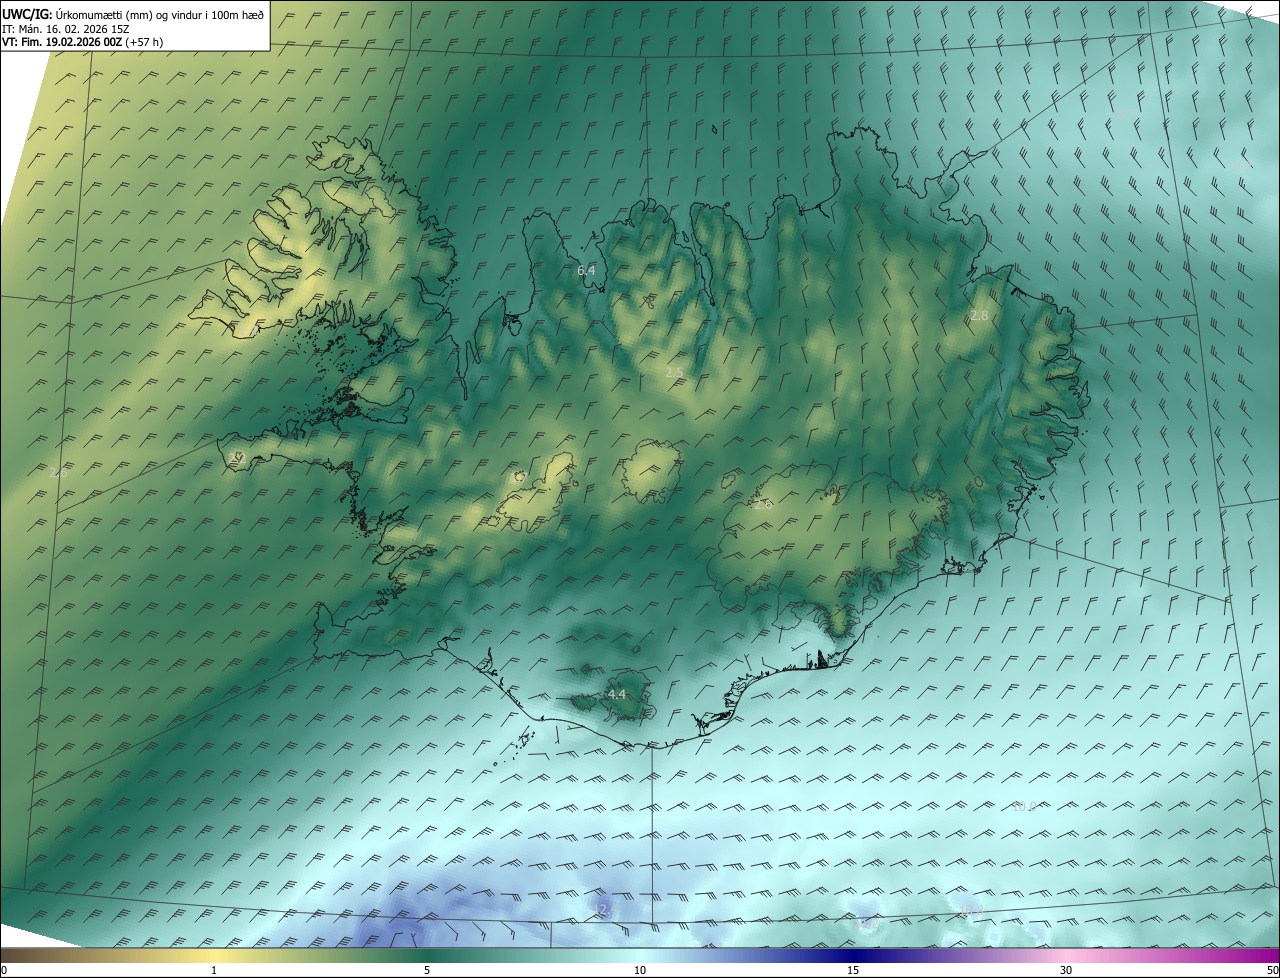
Task: Click the 0 label on the color scale
Action: coord(4,970)
